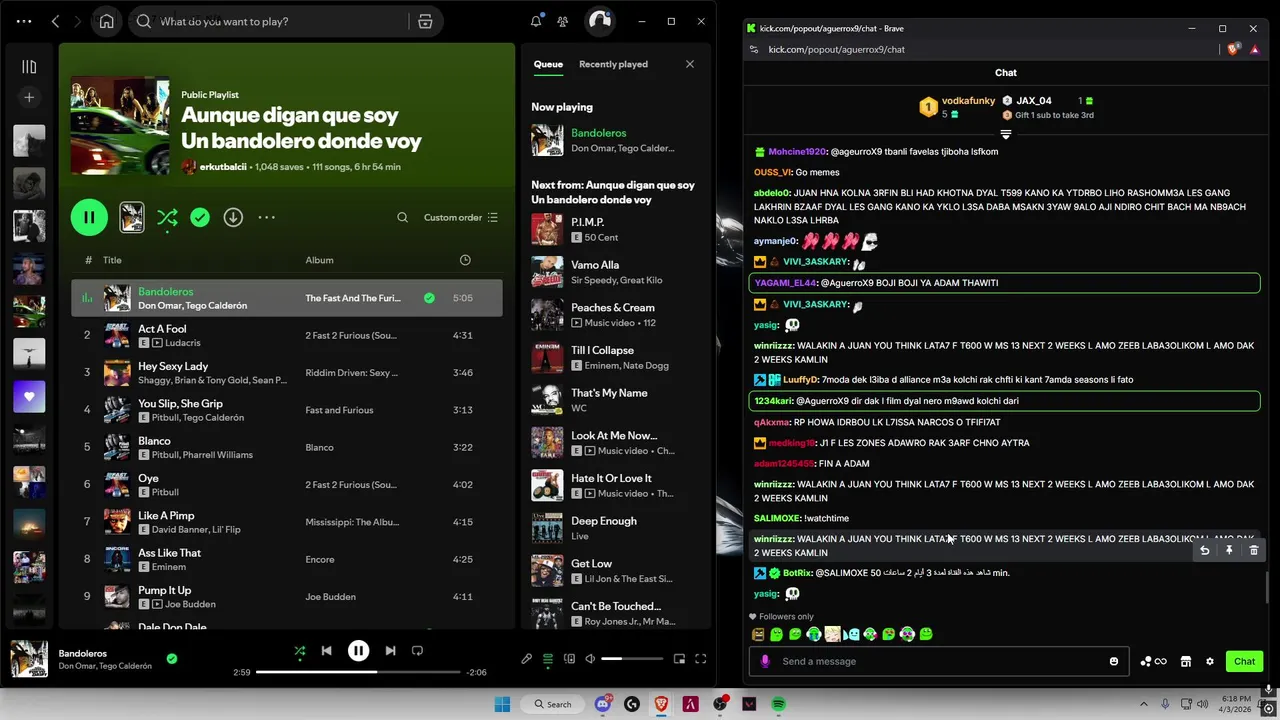Skip to the next track
This screenshot has width=1280, height=720.
click(390, 651)
